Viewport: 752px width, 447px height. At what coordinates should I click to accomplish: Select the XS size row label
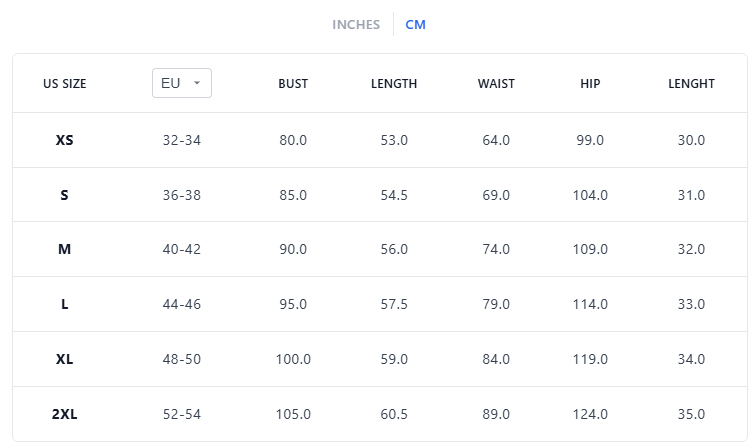pos(65,140)
